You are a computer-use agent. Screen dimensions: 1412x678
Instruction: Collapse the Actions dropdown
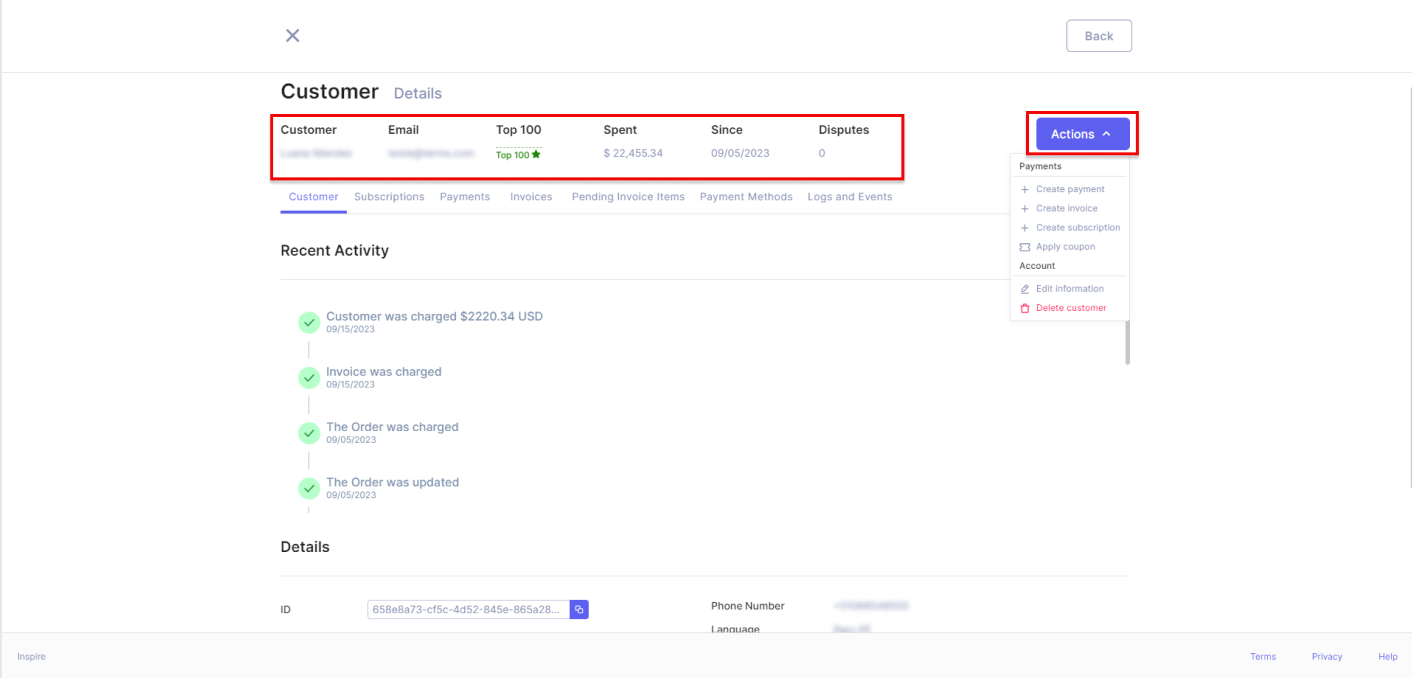[1083, 134]
